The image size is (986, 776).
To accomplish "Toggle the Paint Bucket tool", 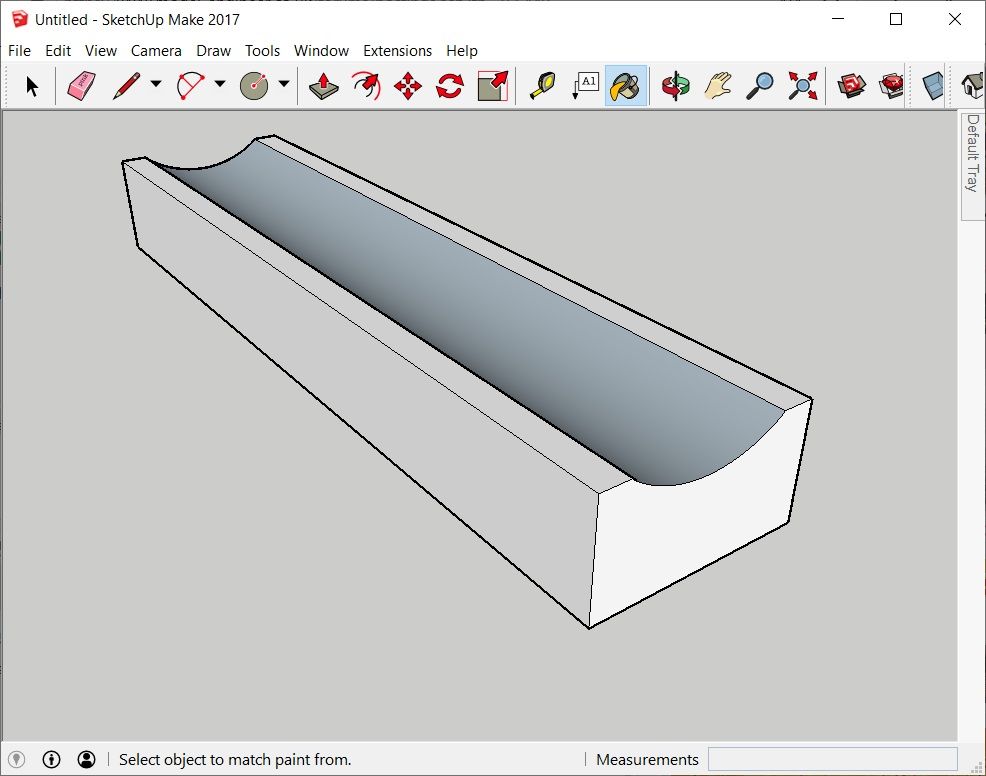I will point(626,86).
